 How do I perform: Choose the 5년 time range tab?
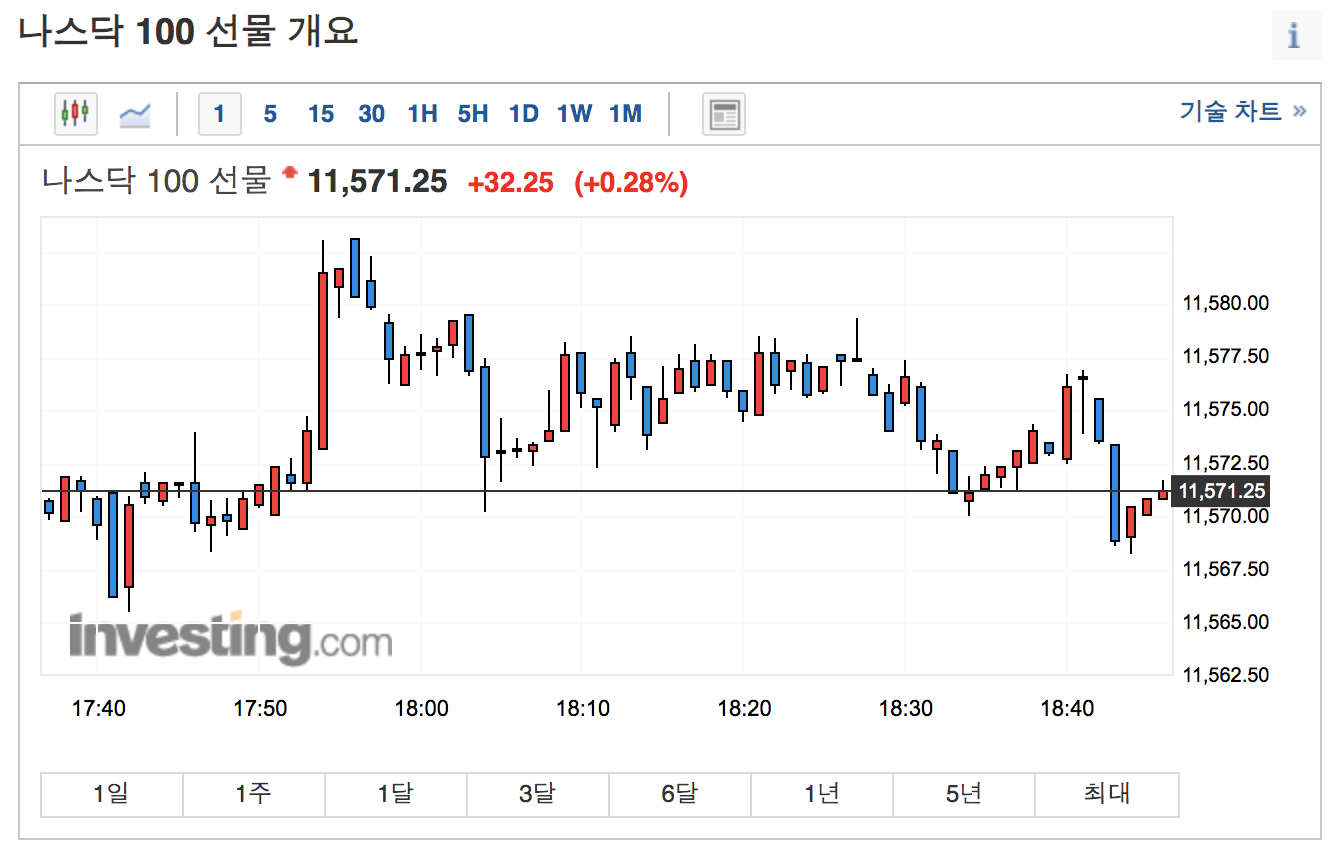click(964, 794)
